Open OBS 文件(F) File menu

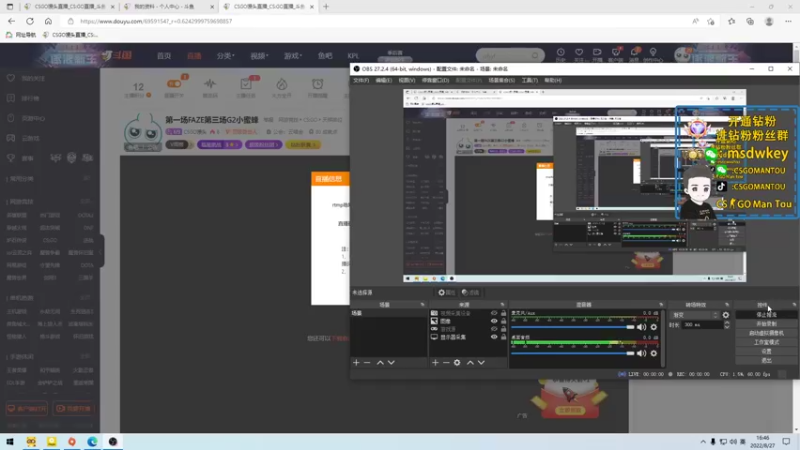coord(361,80)
